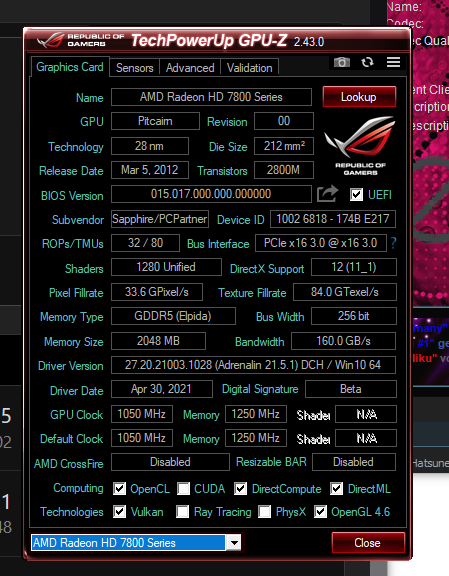
Task: Click Memory 1250 MHz in Default Clock row
Action: (x=256, y=438)
